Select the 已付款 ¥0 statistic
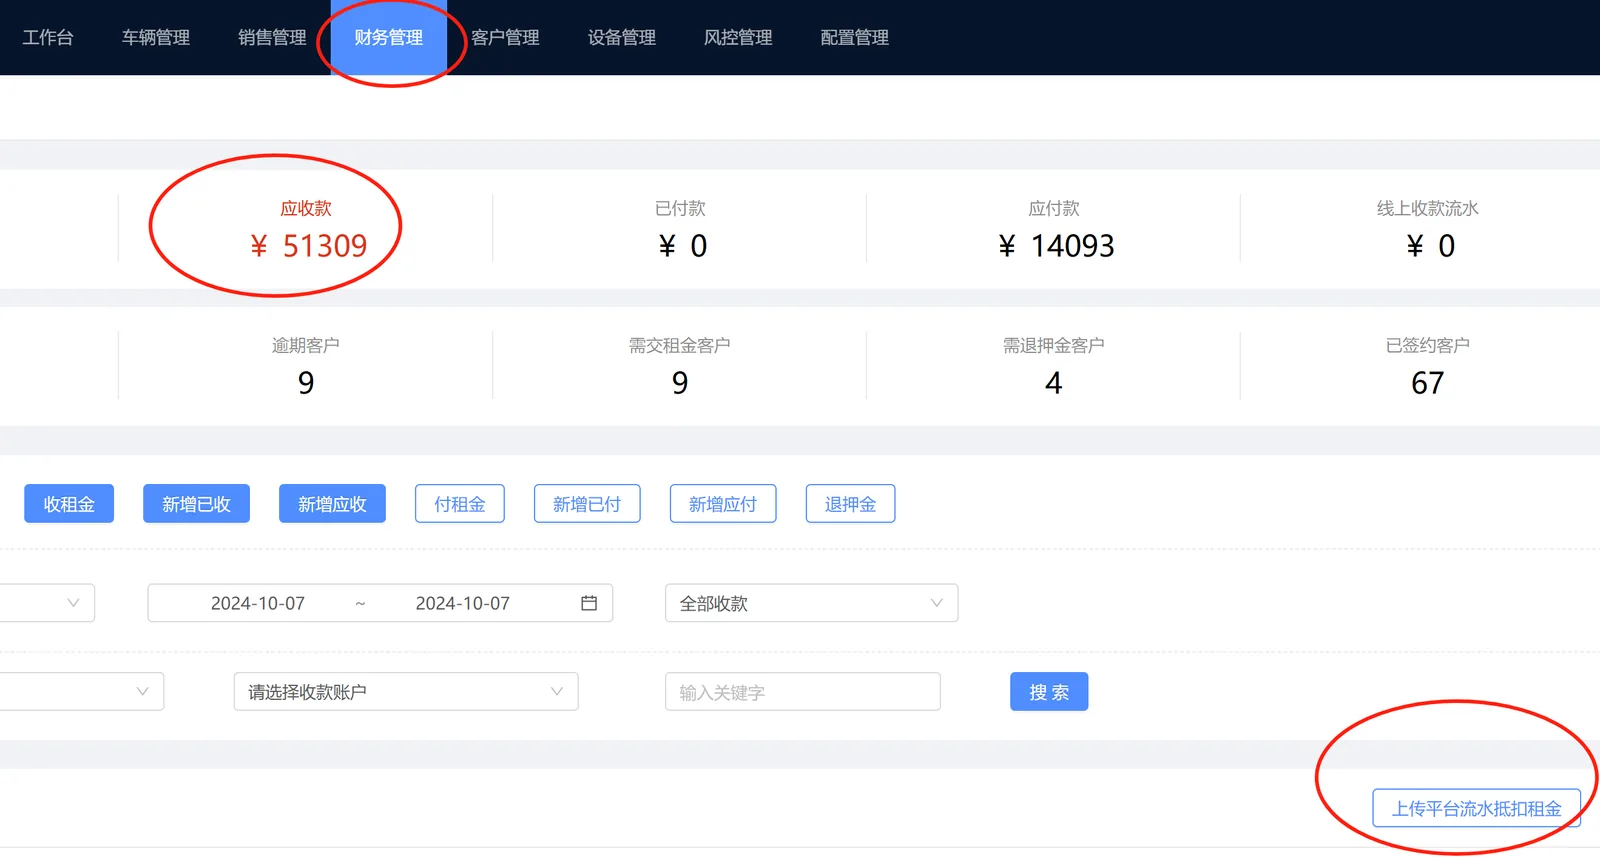This screenshot has height=857, width=1600. [680, 229]
